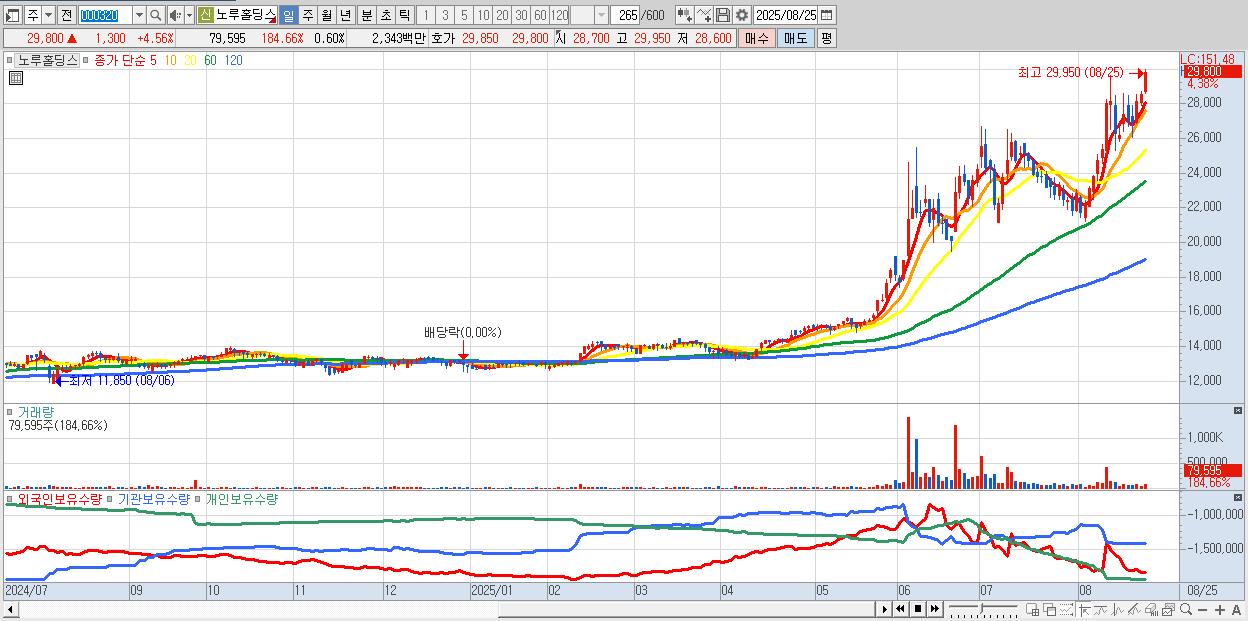1248x621 pixels.
Task: Click the rewind button on chart bar
Action: click(x=900, y=609)
